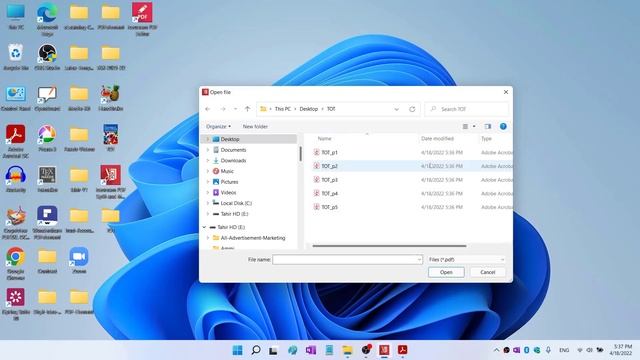Cancel the Open file dialog
The width and height of the screenshot is (640, 360).
(x=487, y=272)
